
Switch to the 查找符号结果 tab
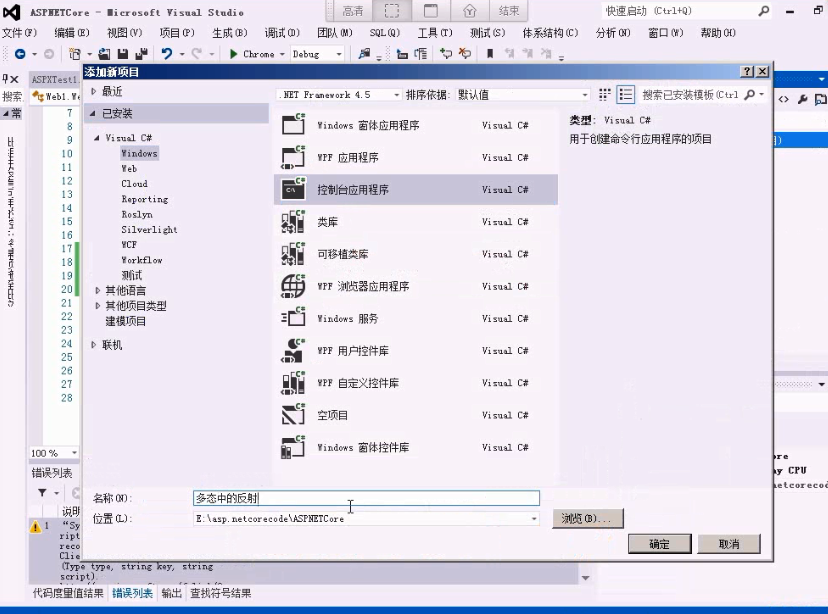[221, 593]
